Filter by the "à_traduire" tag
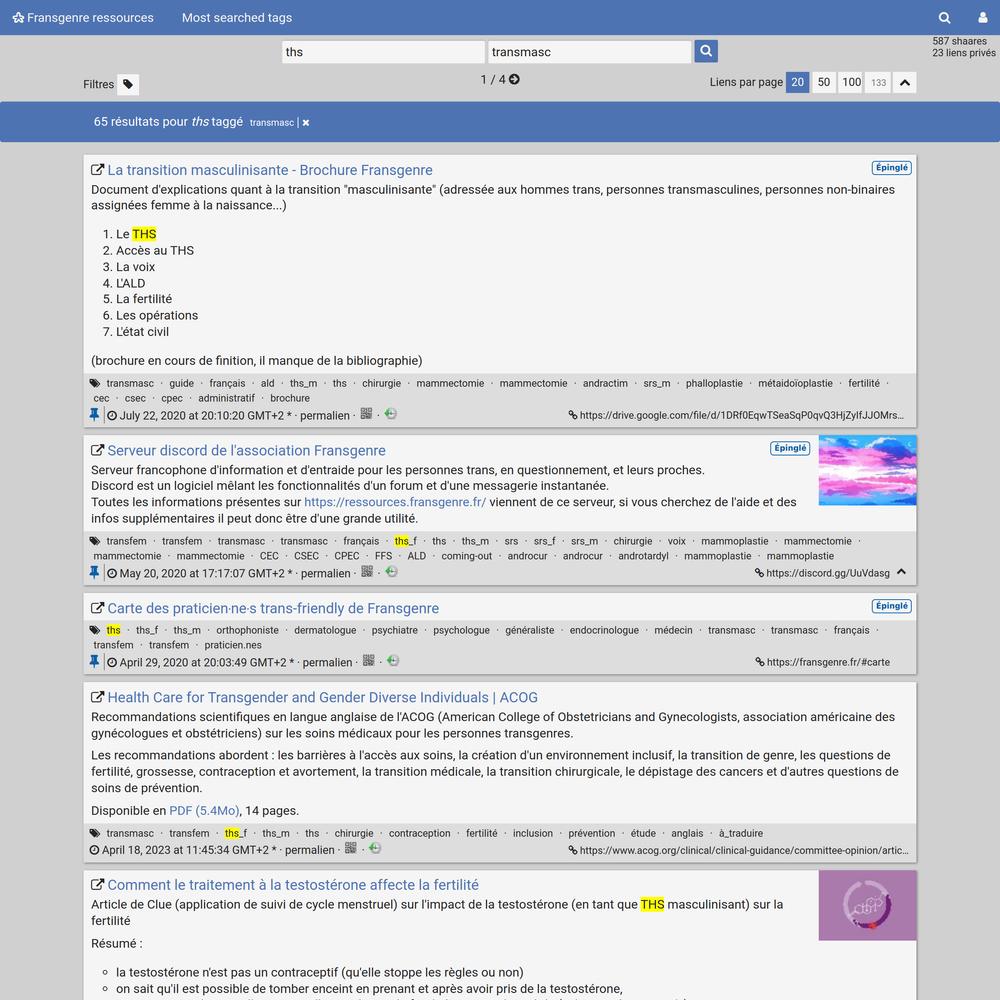Image resolution: width=1000 pixels, height=1000 pixels. tap(741, 834)
